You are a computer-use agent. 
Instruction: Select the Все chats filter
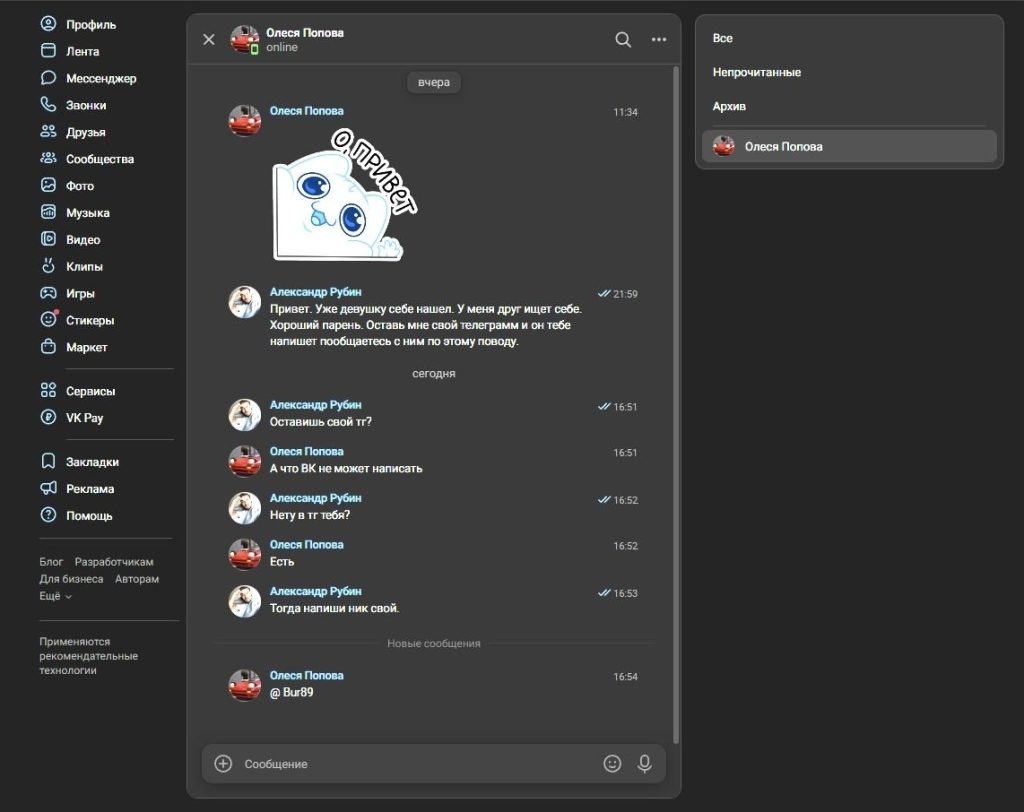[x=722, y=38]
